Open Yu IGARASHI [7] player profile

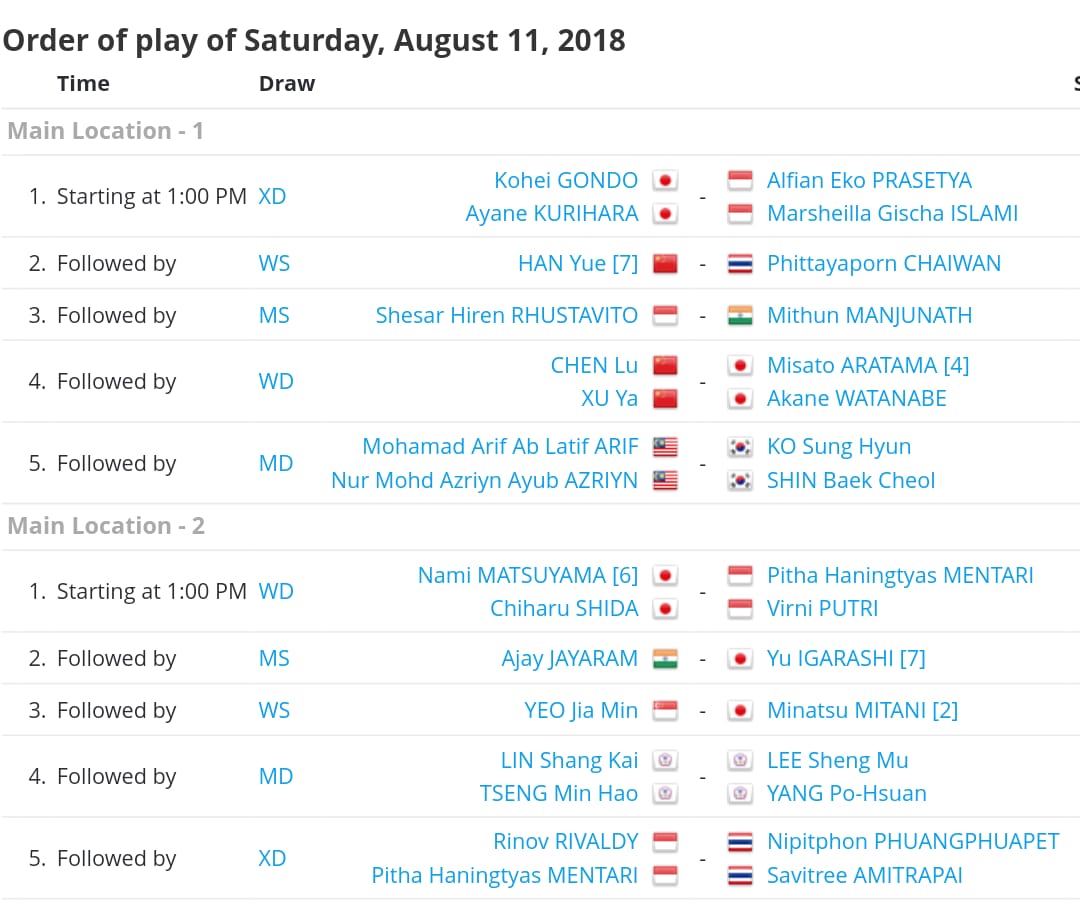point(846,658)
